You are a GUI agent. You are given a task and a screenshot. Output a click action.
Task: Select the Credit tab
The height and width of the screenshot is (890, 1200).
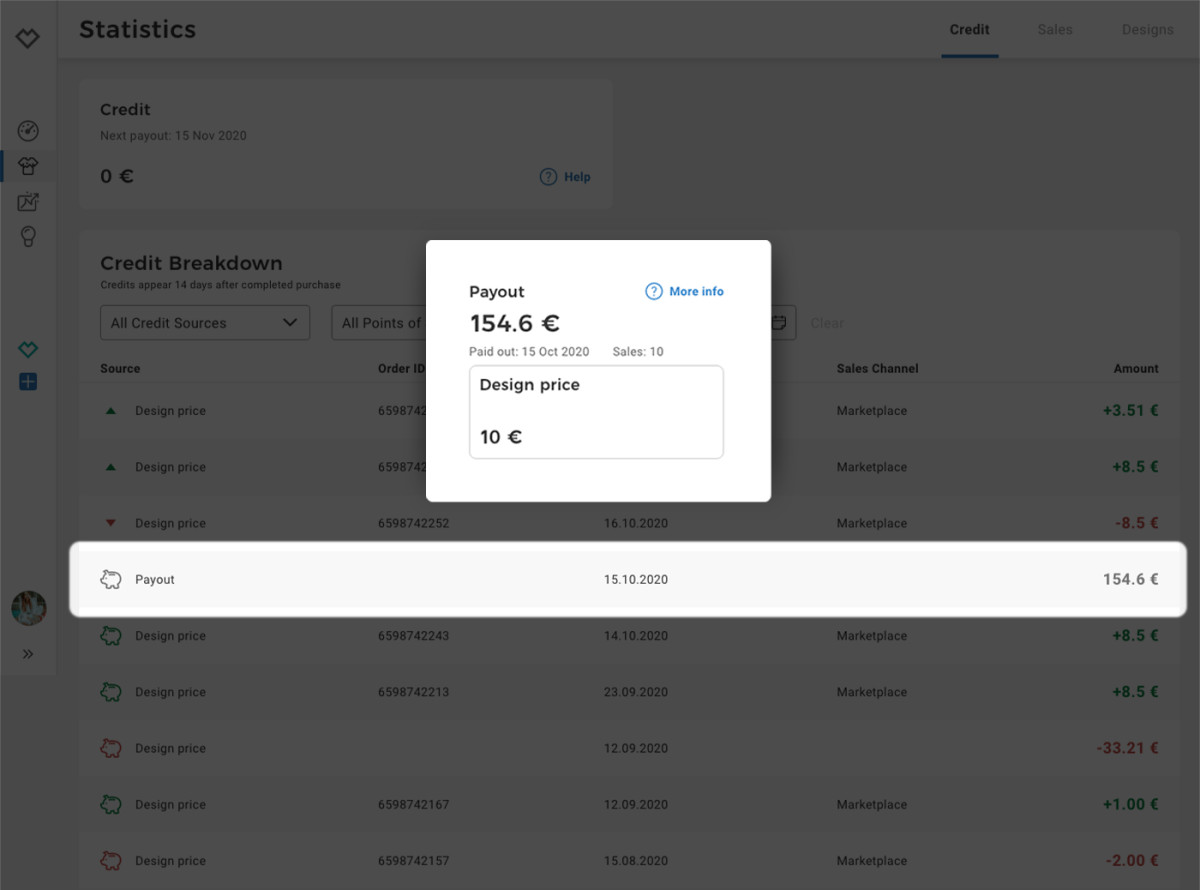pos(969,30)
